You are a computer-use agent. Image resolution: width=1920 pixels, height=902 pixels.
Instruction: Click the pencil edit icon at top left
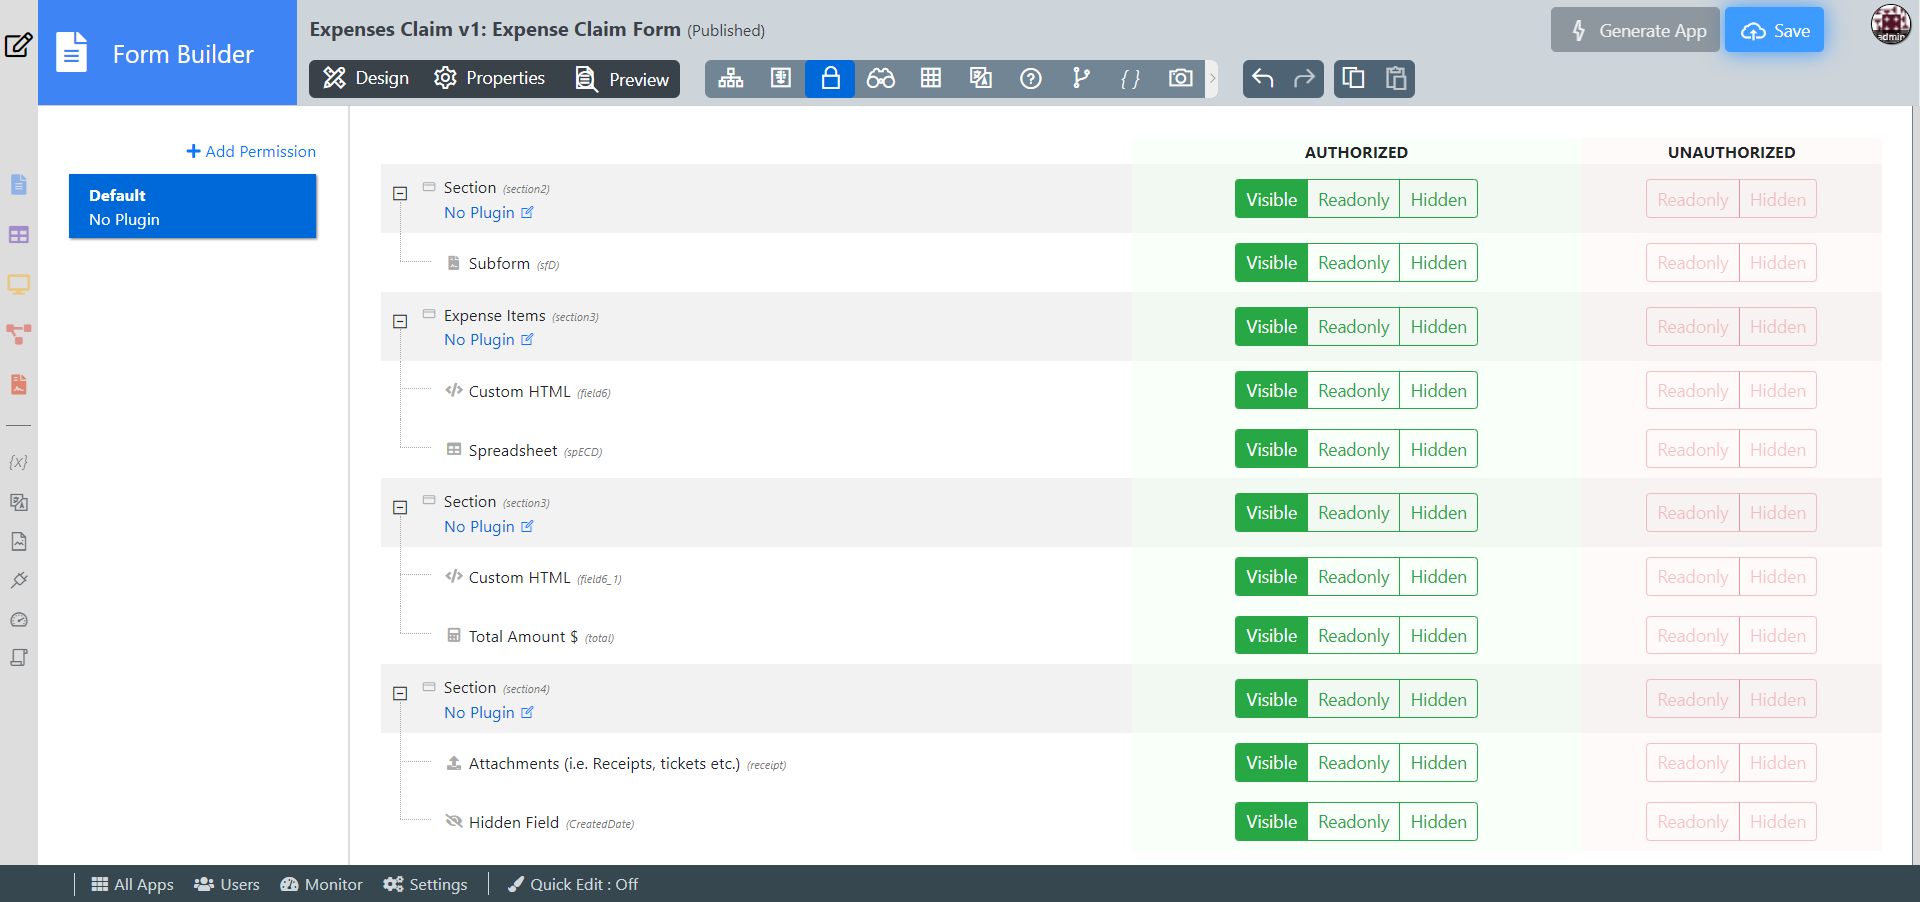coord(19,45)
